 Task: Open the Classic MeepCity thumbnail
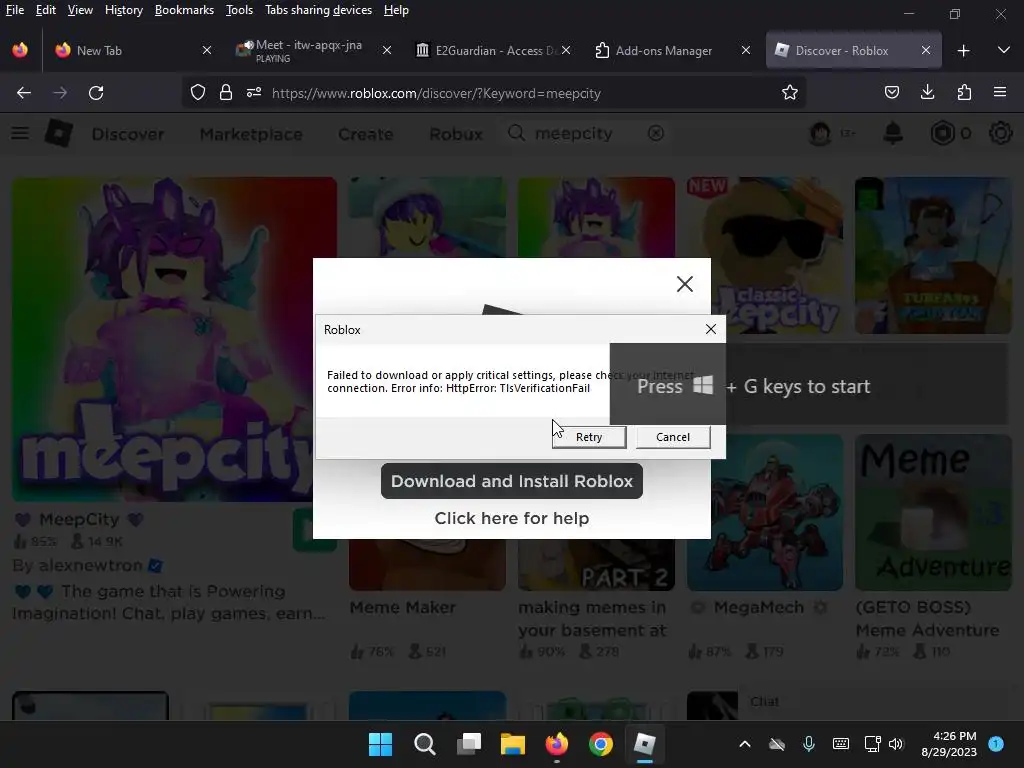(x=765, y=255)
